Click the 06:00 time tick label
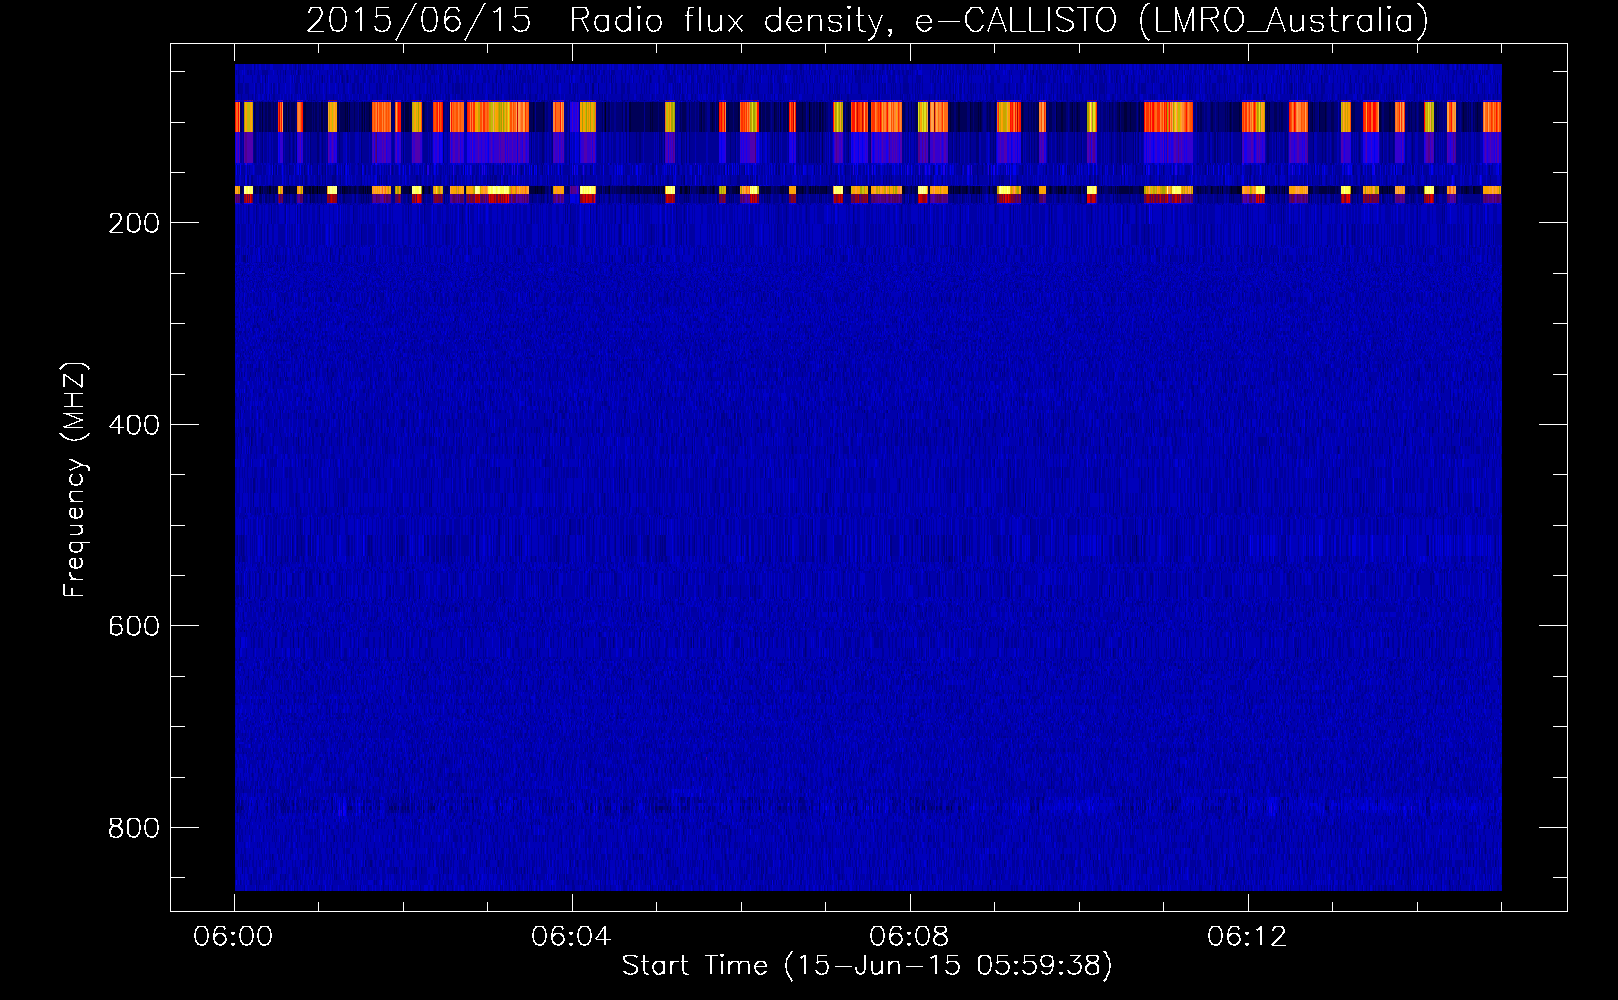 (234, 937)
